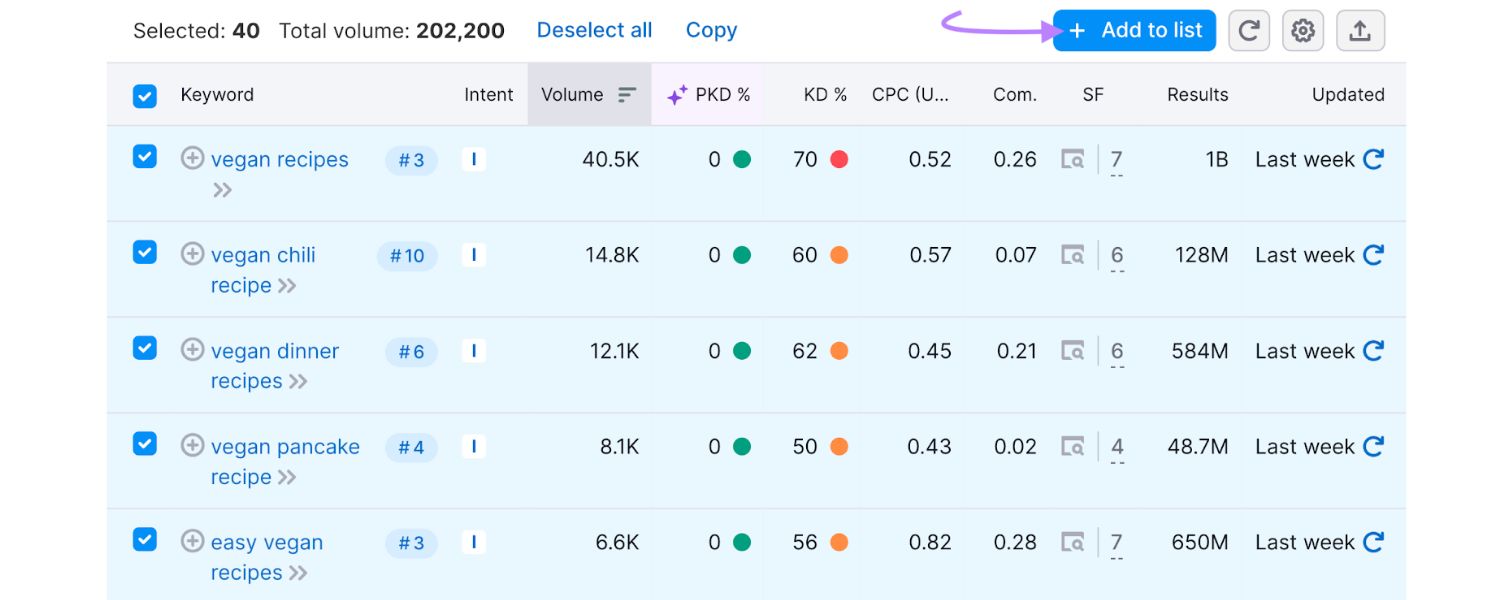Click the purple sparkle icon beside PKD %

click(x=676, y=94)
